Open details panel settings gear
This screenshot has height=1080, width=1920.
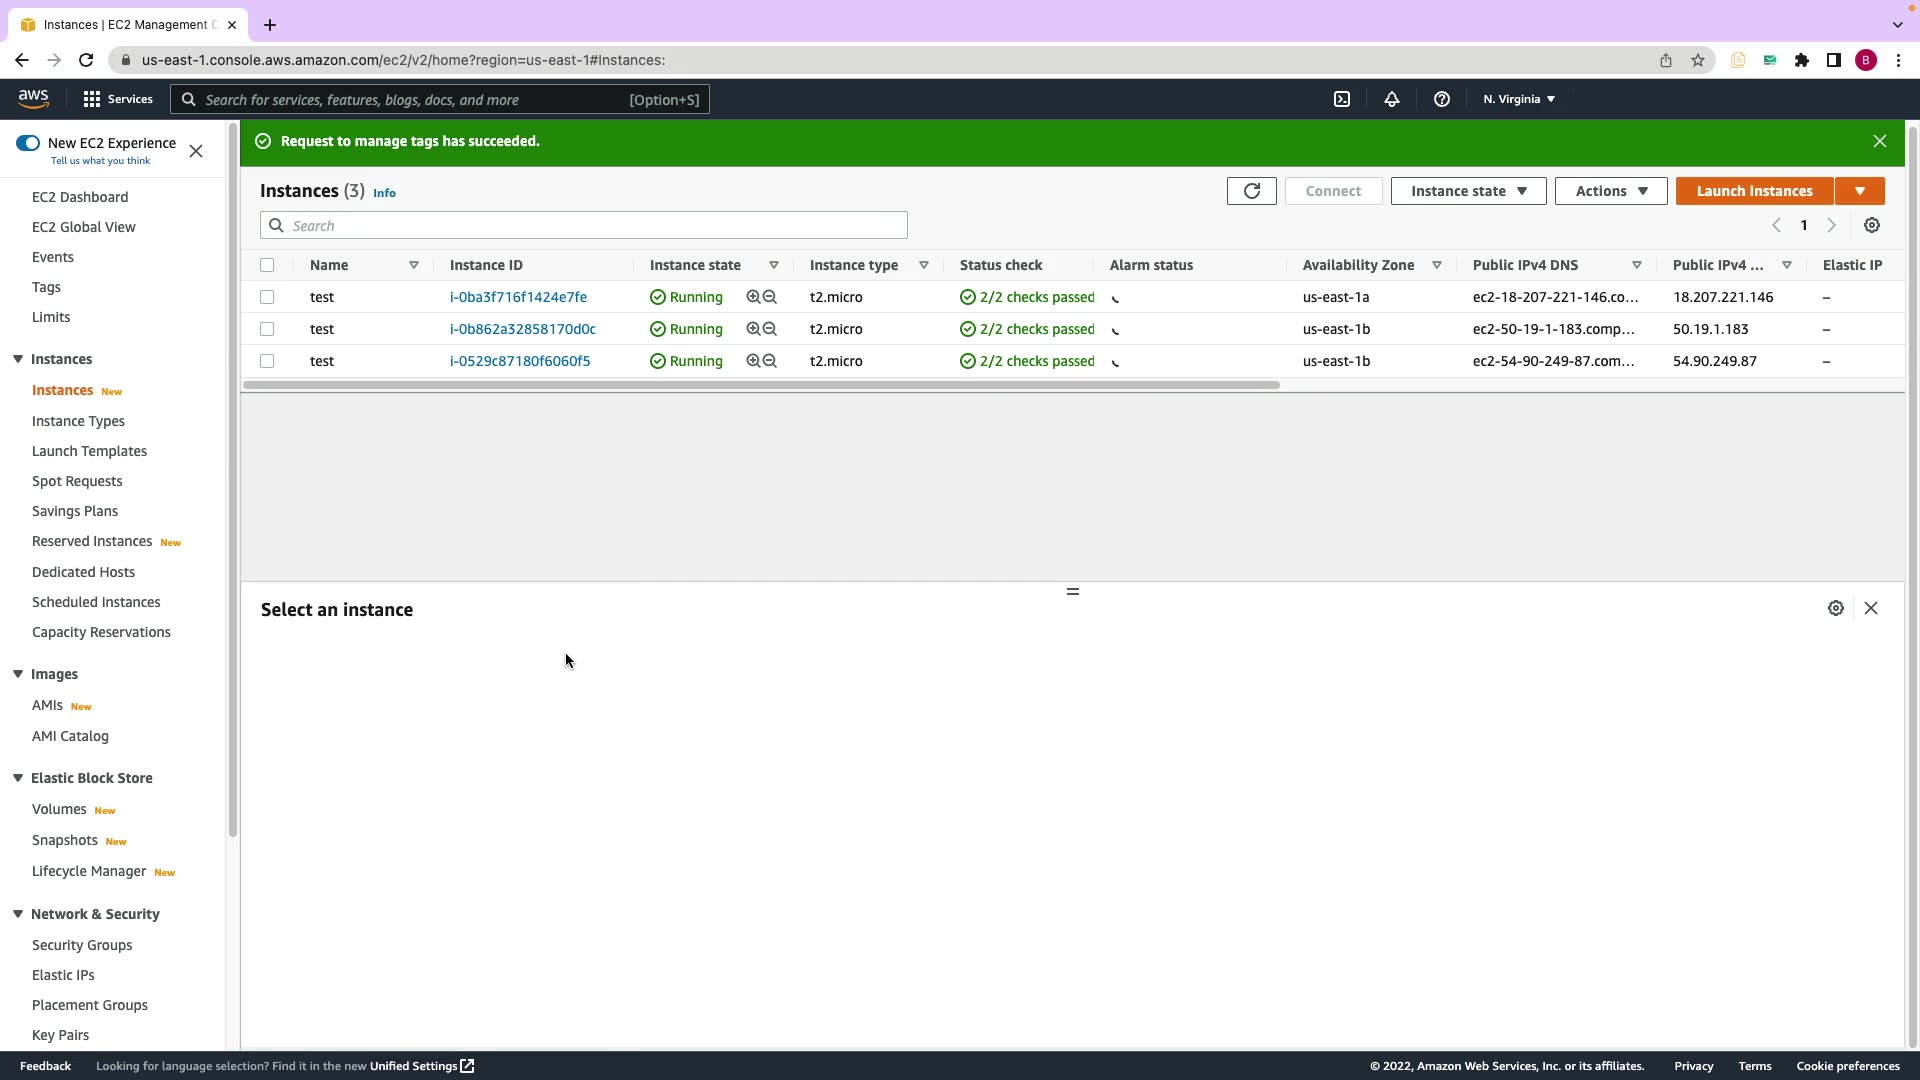pos(1835,608)
